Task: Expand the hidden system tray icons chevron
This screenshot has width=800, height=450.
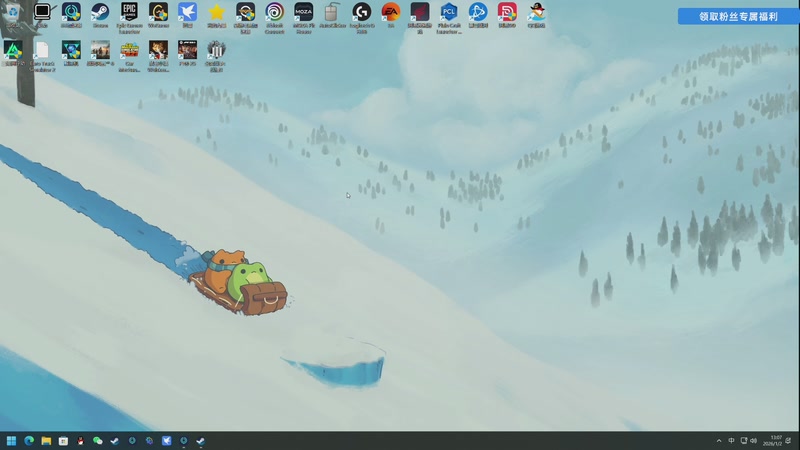Action: pos(719,441)
